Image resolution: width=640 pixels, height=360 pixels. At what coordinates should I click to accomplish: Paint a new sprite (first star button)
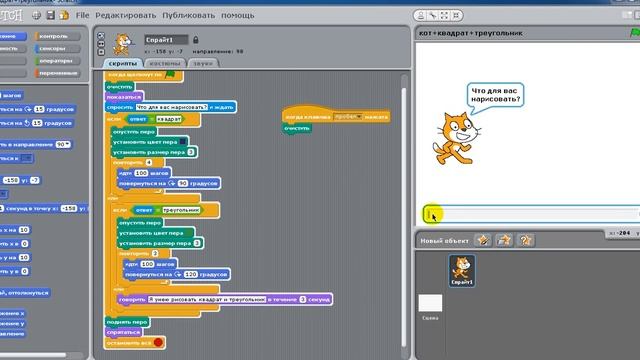pyautogui.click(x=483, y=240)
